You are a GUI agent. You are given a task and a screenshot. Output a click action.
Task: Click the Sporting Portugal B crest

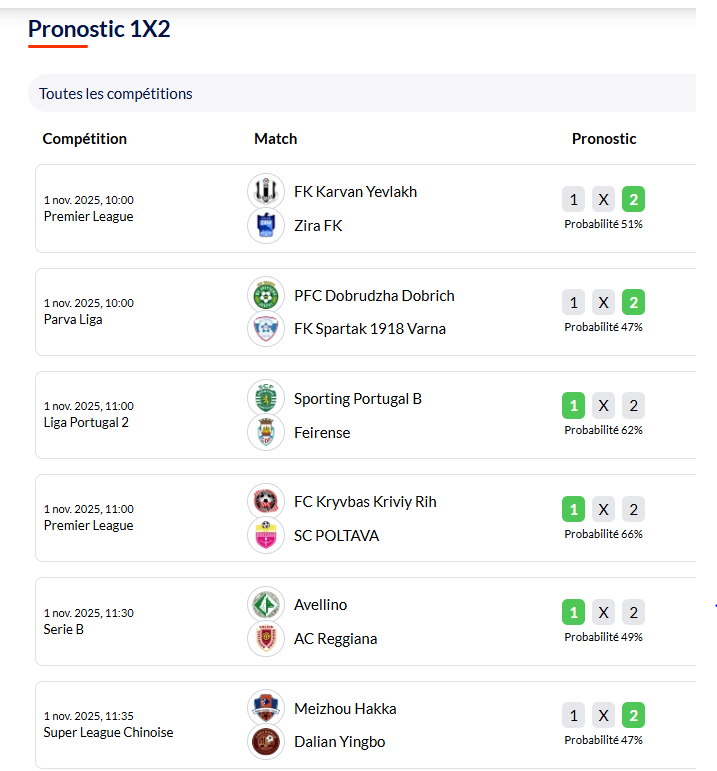point(266,398)
